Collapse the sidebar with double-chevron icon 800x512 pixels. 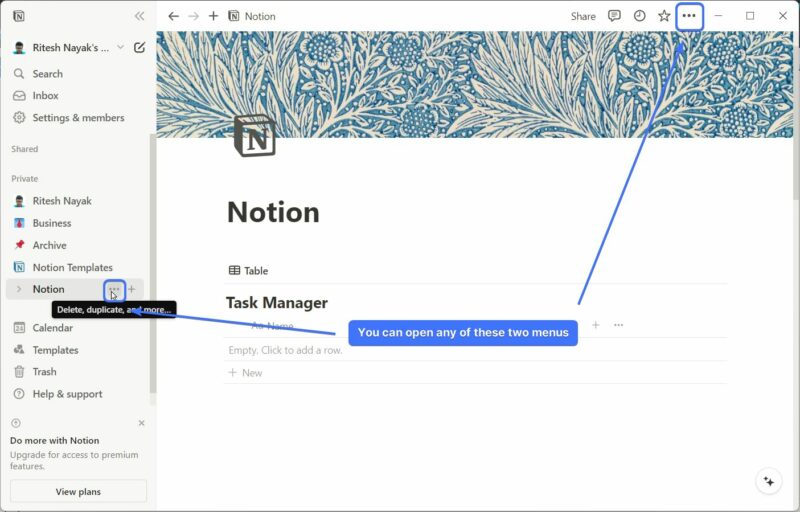click(139, 16)
